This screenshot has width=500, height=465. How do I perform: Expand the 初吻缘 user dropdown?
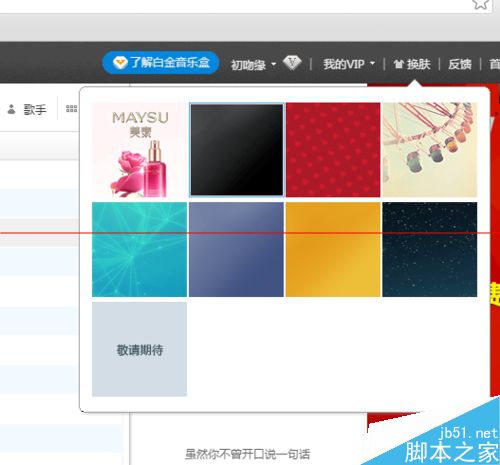tap(253, 64)
